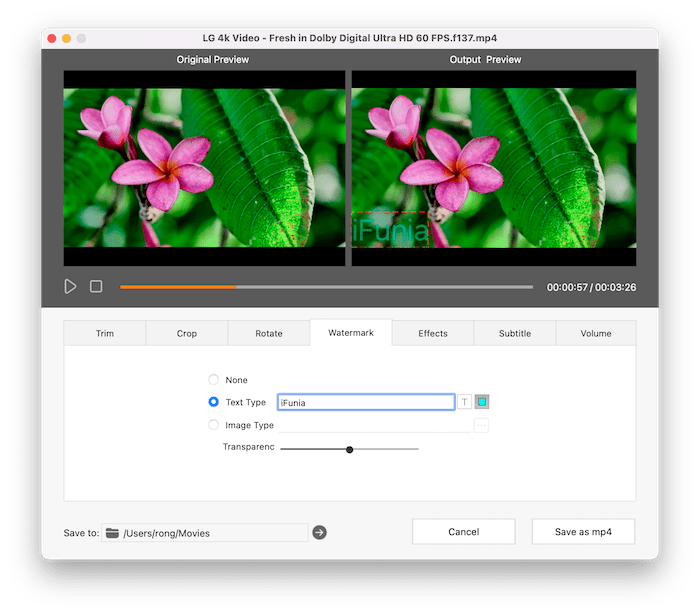Screen dimensions: 700x614
Task: Choose the Image Type radio option
Action: coord(213,425)
